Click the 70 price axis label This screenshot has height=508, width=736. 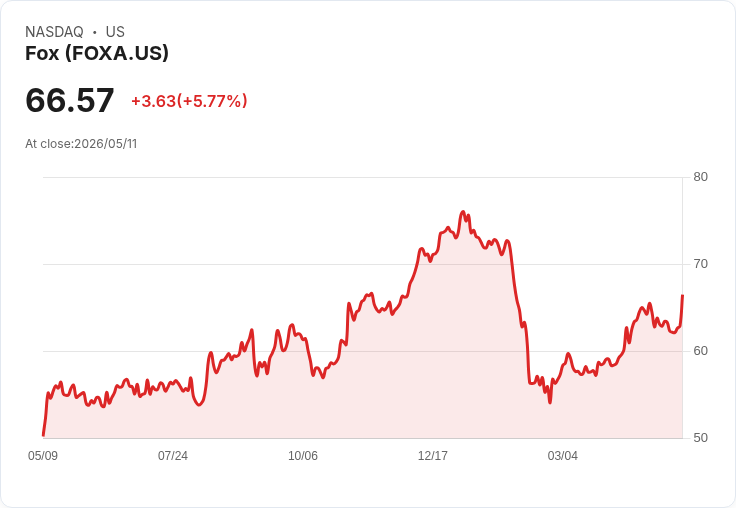tap(700, 264)
